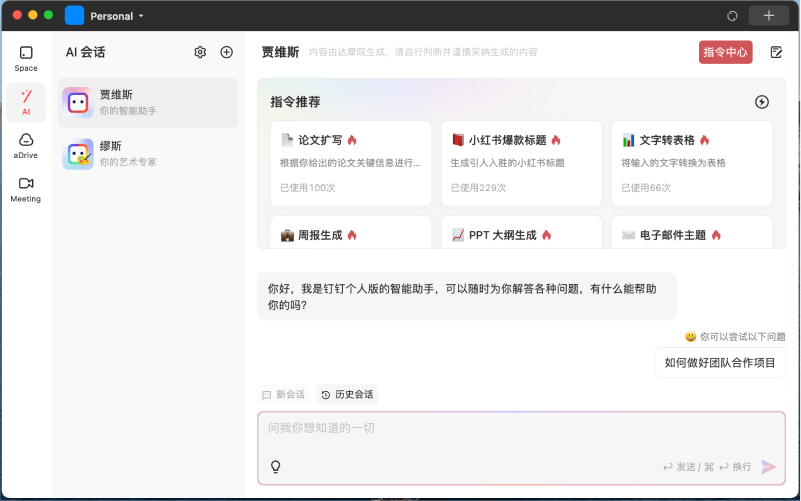Click the refresh icon in title bar
This screenshot has height=501, width=801.
(x=732, y=16)
